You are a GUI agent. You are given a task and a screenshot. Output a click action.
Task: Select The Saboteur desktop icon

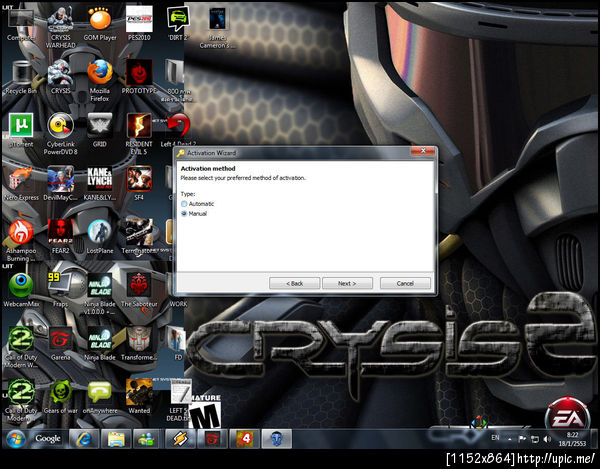tap(139, 290)
